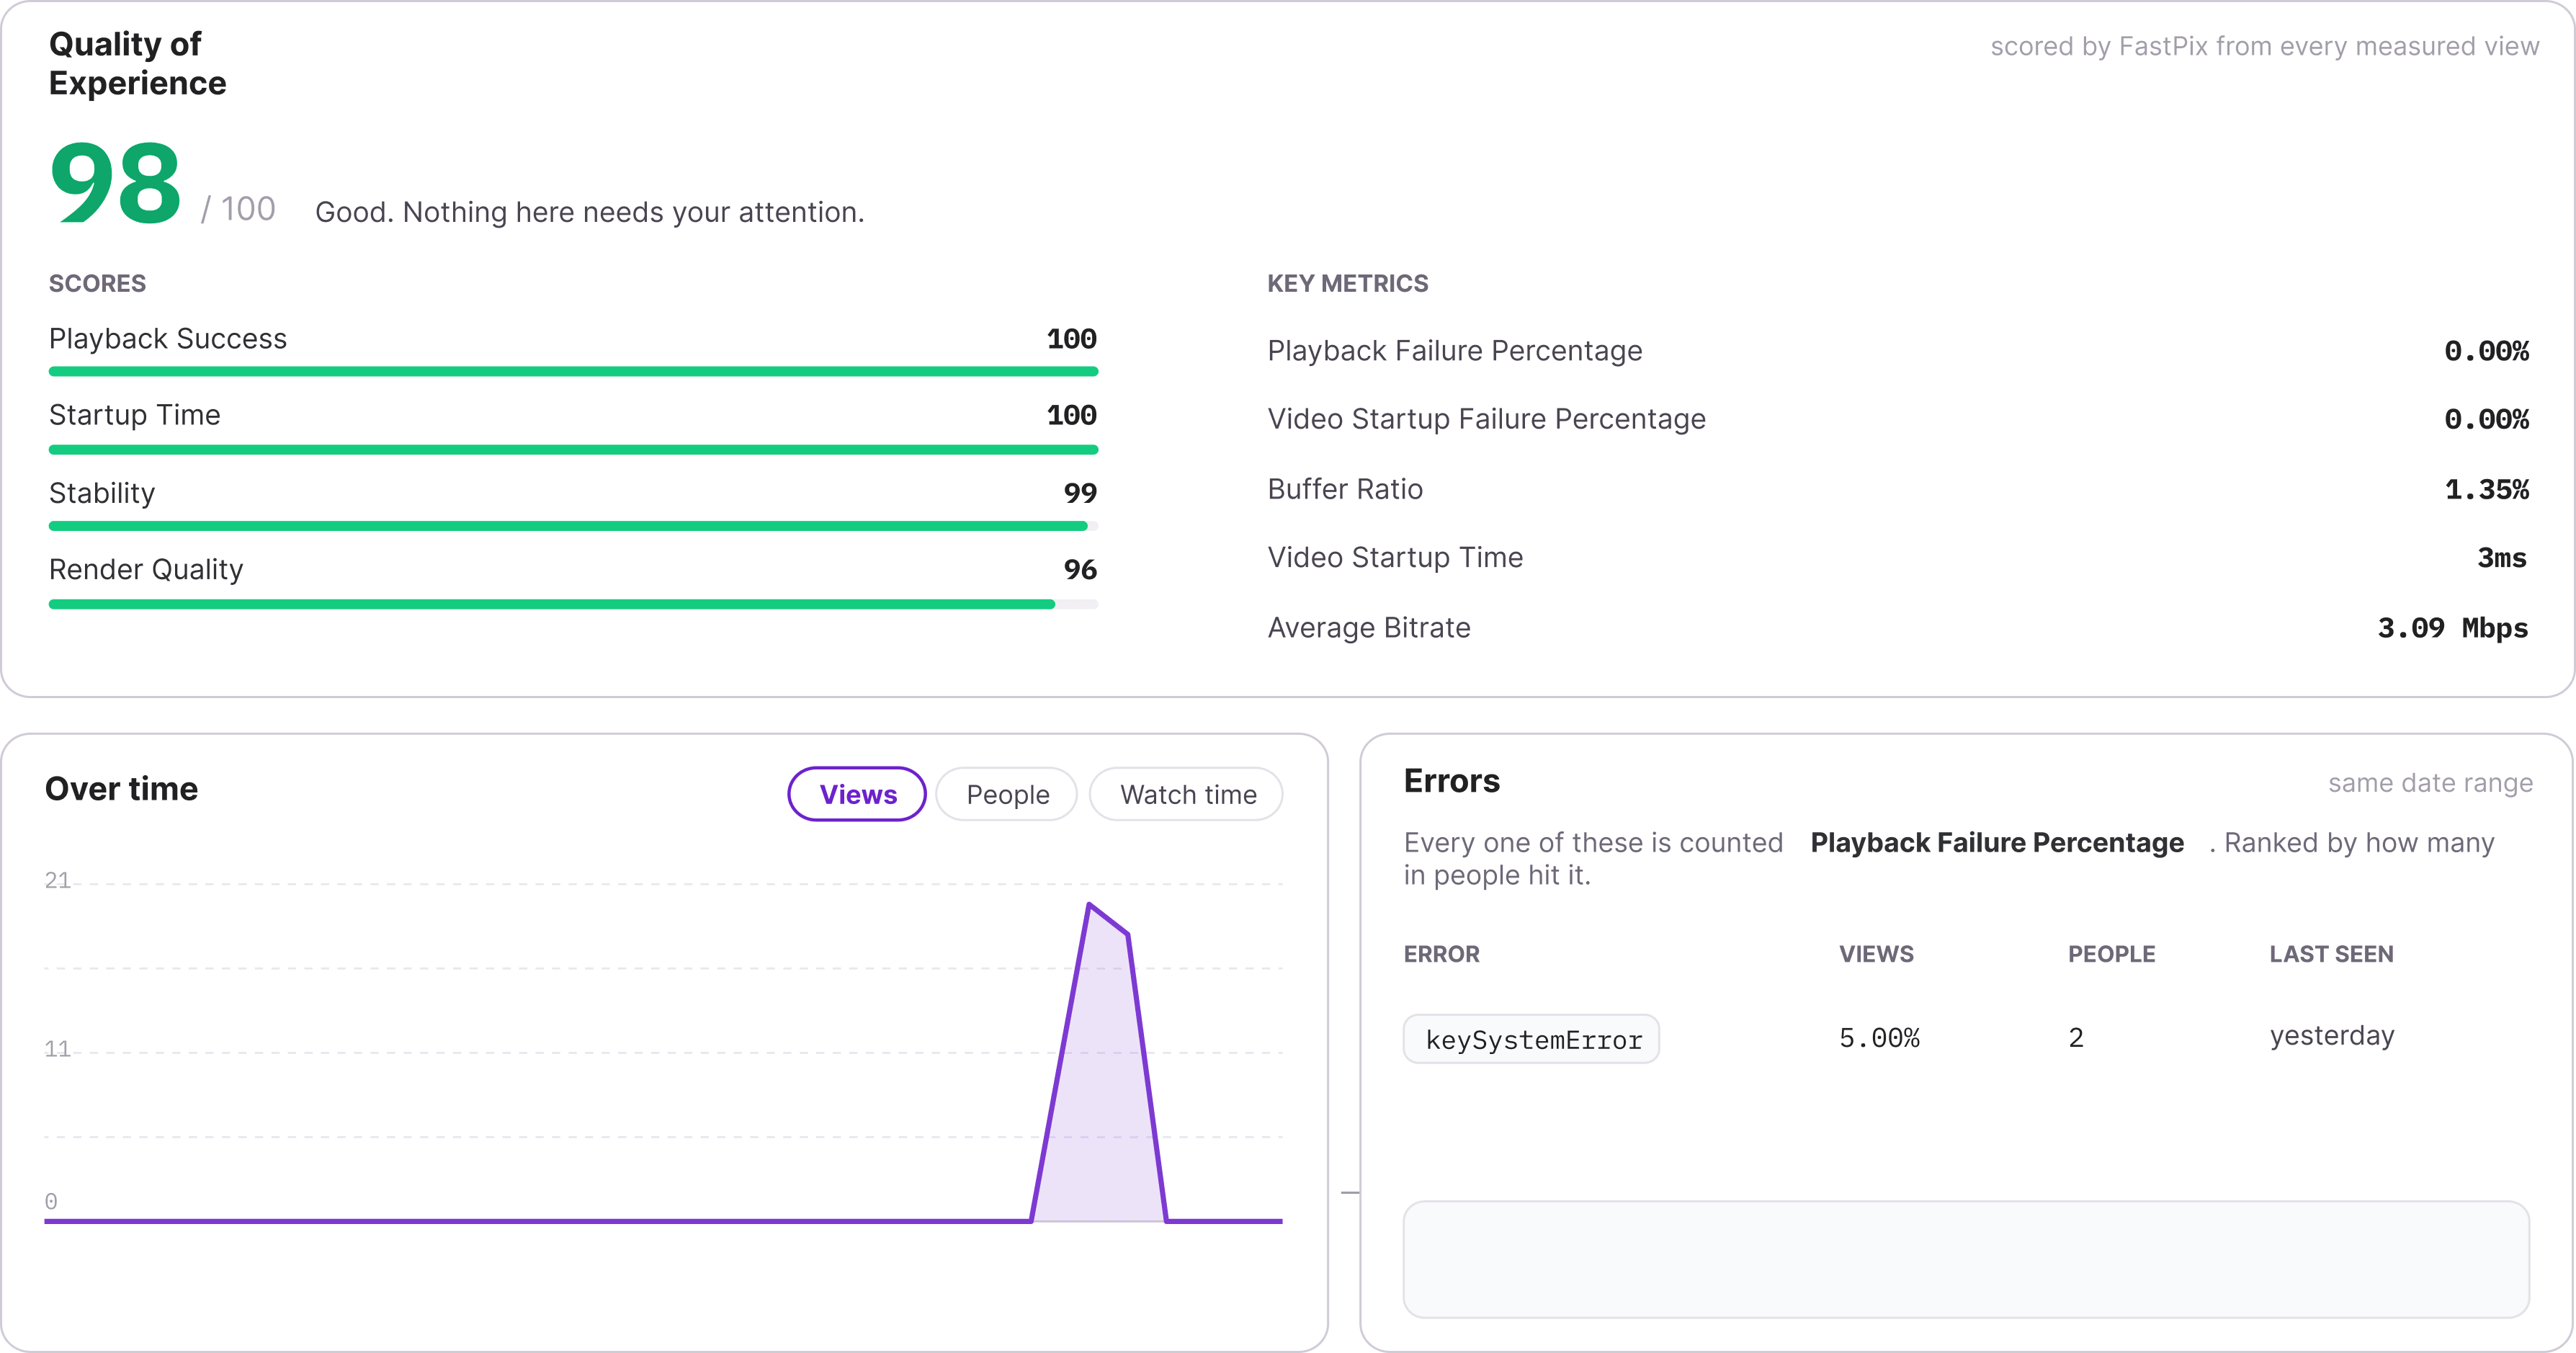Click the LAST SEEN column header
This screenshot has width=2576, height=1353.
click(2331, 954)
